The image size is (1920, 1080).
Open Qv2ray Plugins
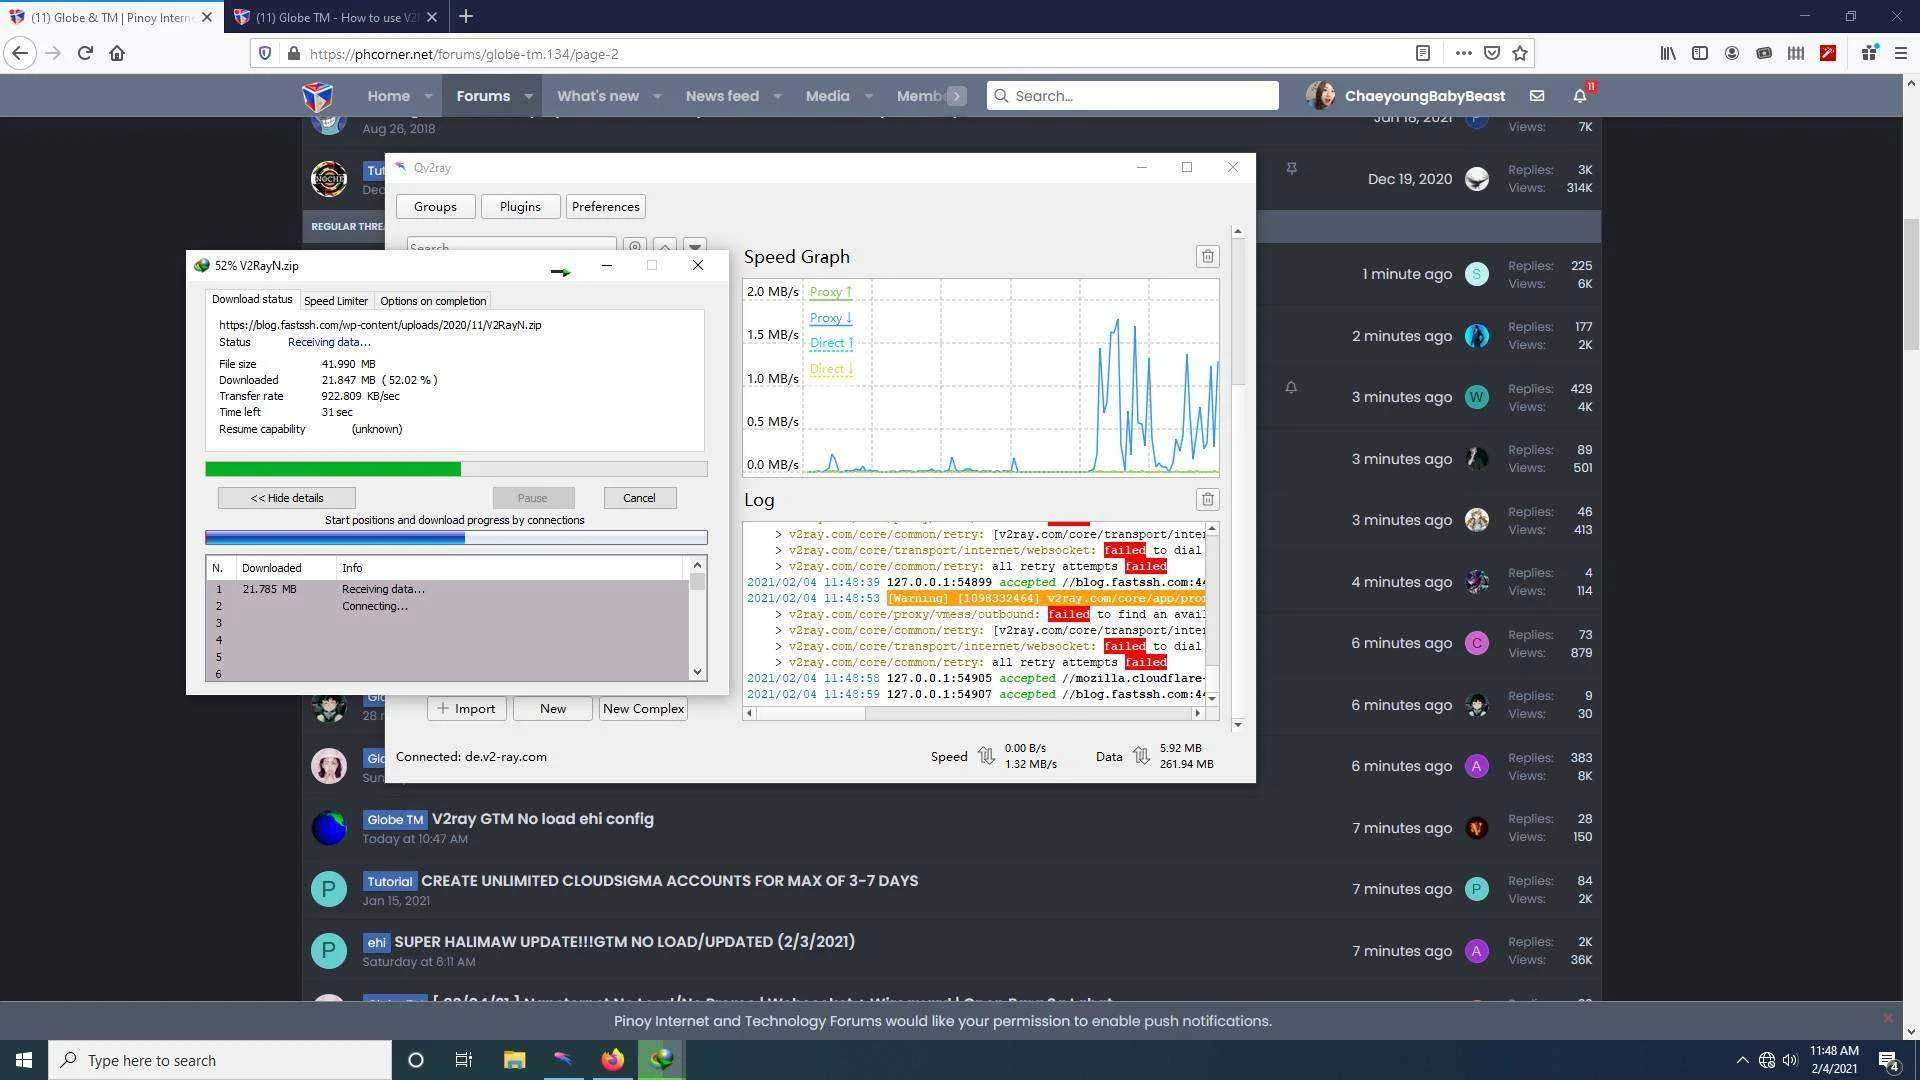(x=520, y=207)
